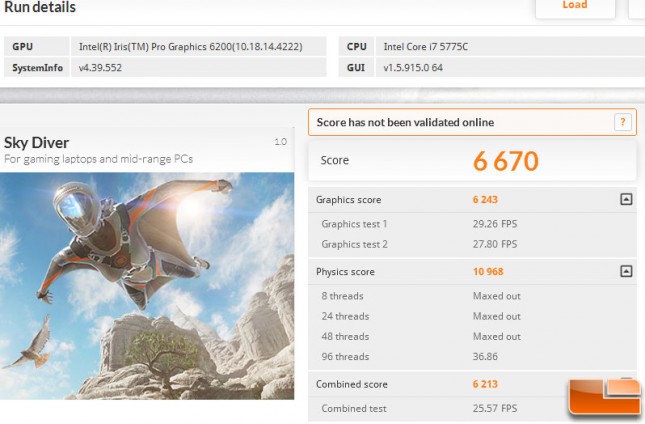
Task: Select the Graphics score row label
Action: pos(348,199)
